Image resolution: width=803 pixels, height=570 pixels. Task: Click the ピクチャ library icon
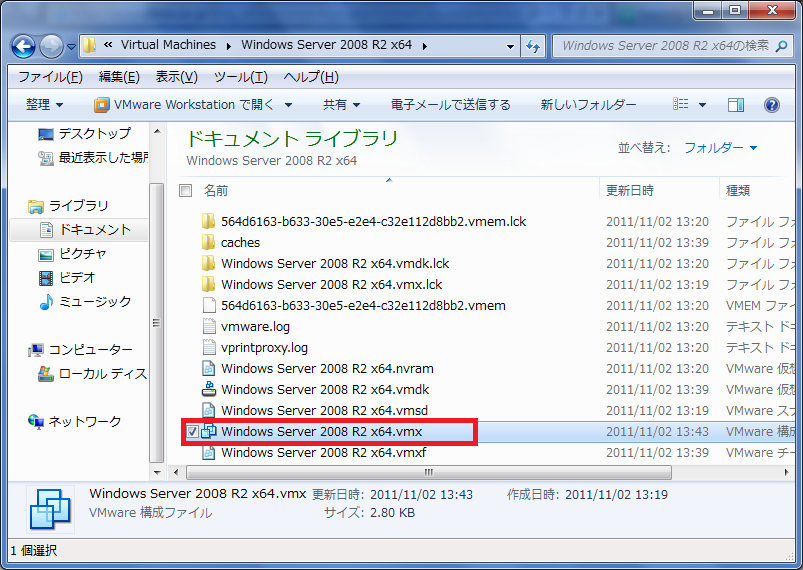46,254
